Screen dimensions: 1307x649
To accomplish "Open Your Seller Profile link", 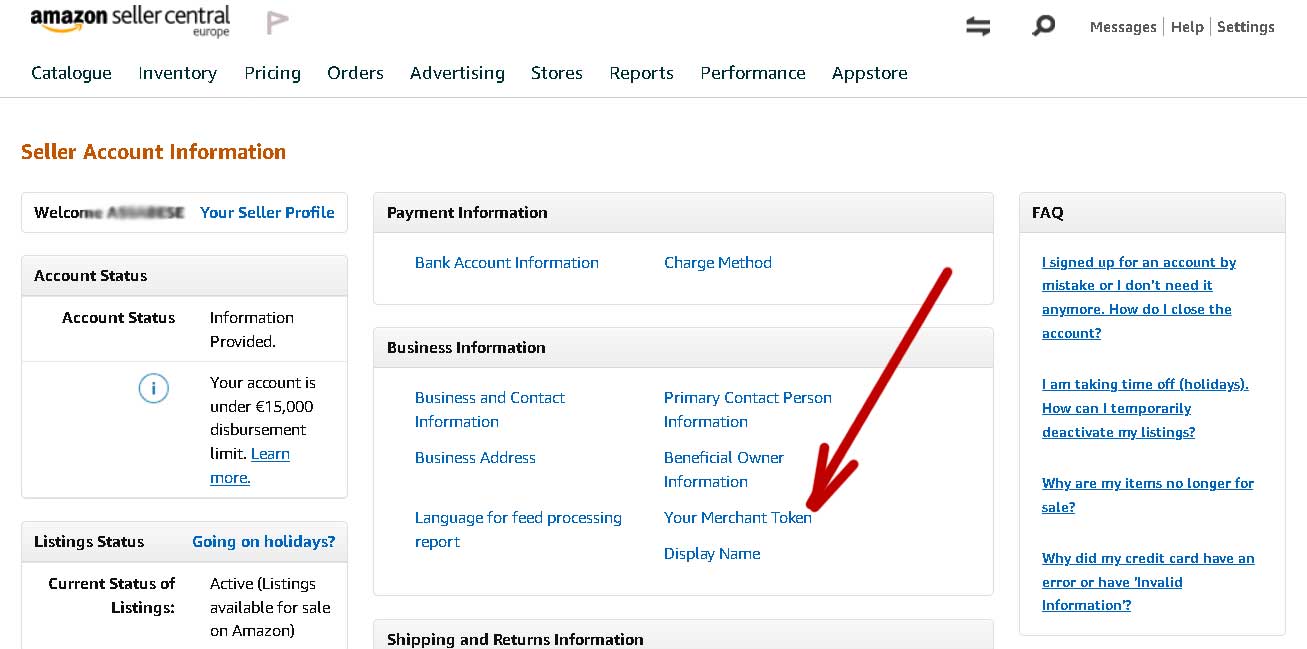I will [267, 212].
